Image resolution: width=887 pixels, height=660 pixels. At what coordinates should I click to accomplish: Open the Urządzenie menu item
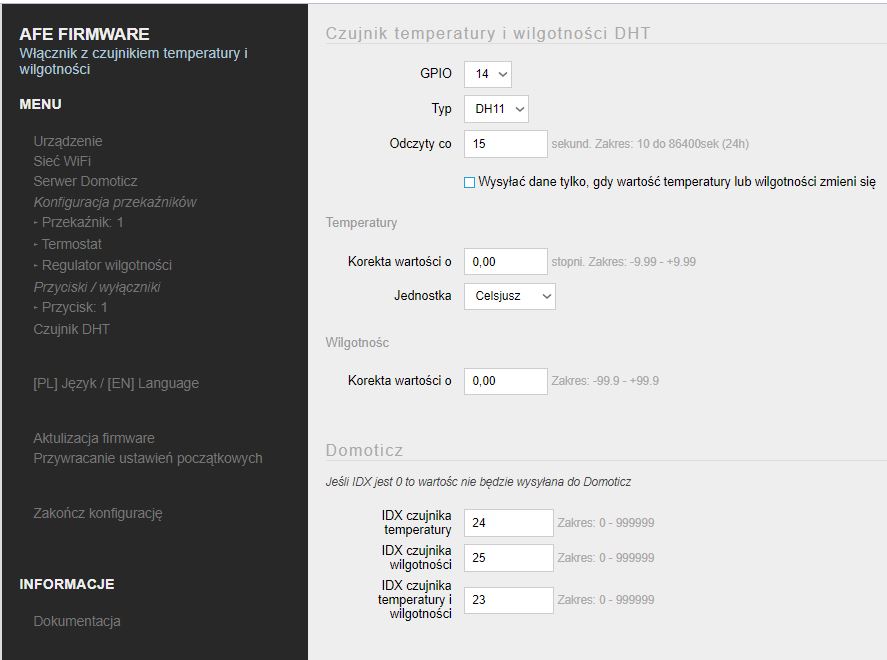pyautogui.click(x=68, y=141)
